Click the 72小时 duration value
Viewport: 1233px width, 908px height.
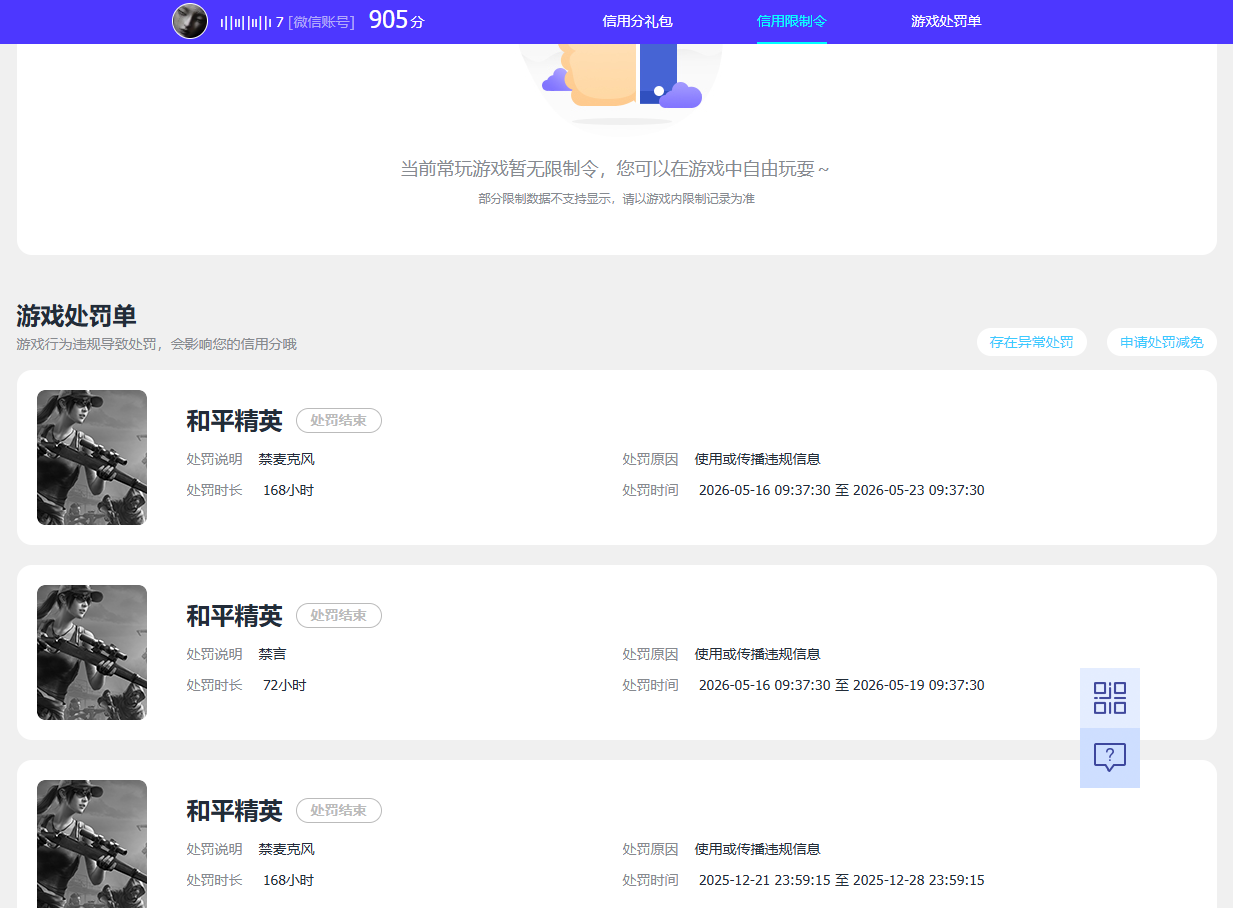[x=284, y=686]
